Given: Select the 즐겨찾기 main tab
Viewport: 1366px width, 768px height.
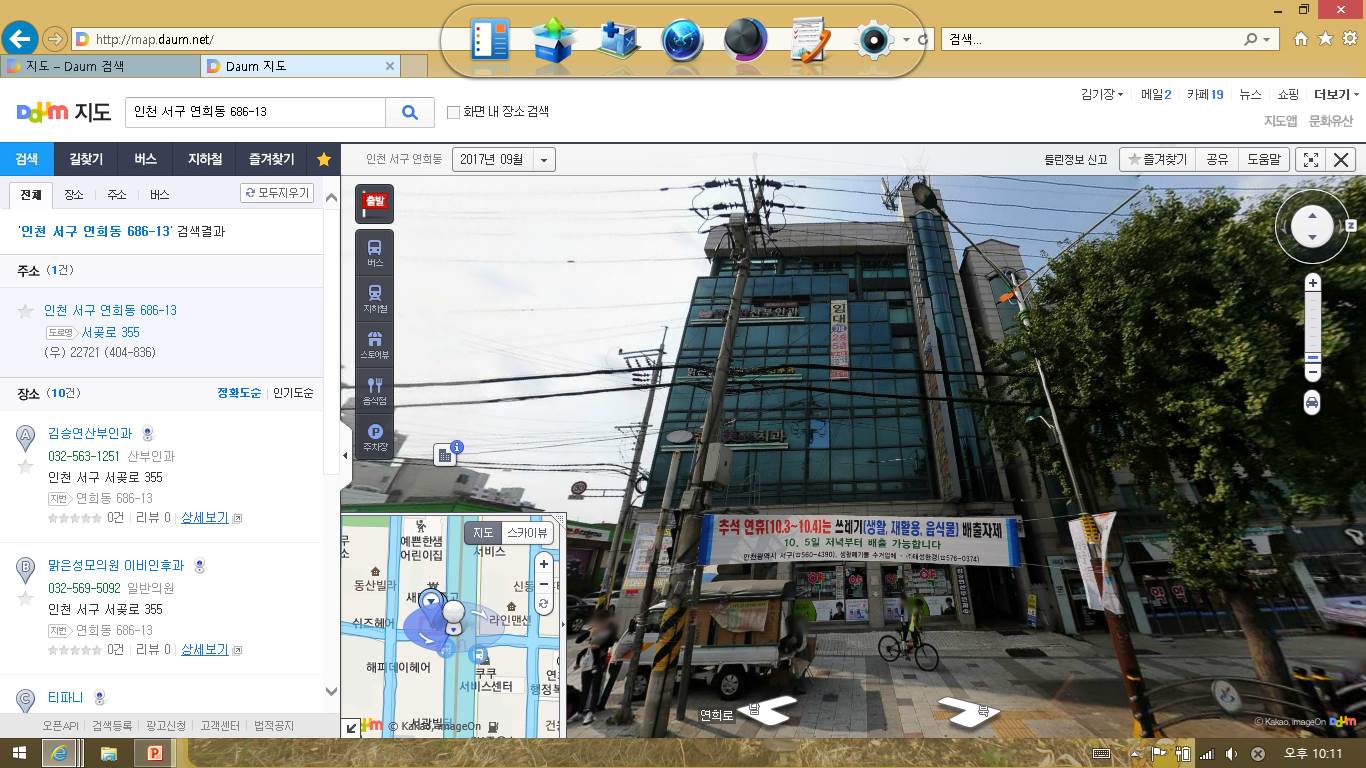Looking at the screenshot, I should click(272, 159).
